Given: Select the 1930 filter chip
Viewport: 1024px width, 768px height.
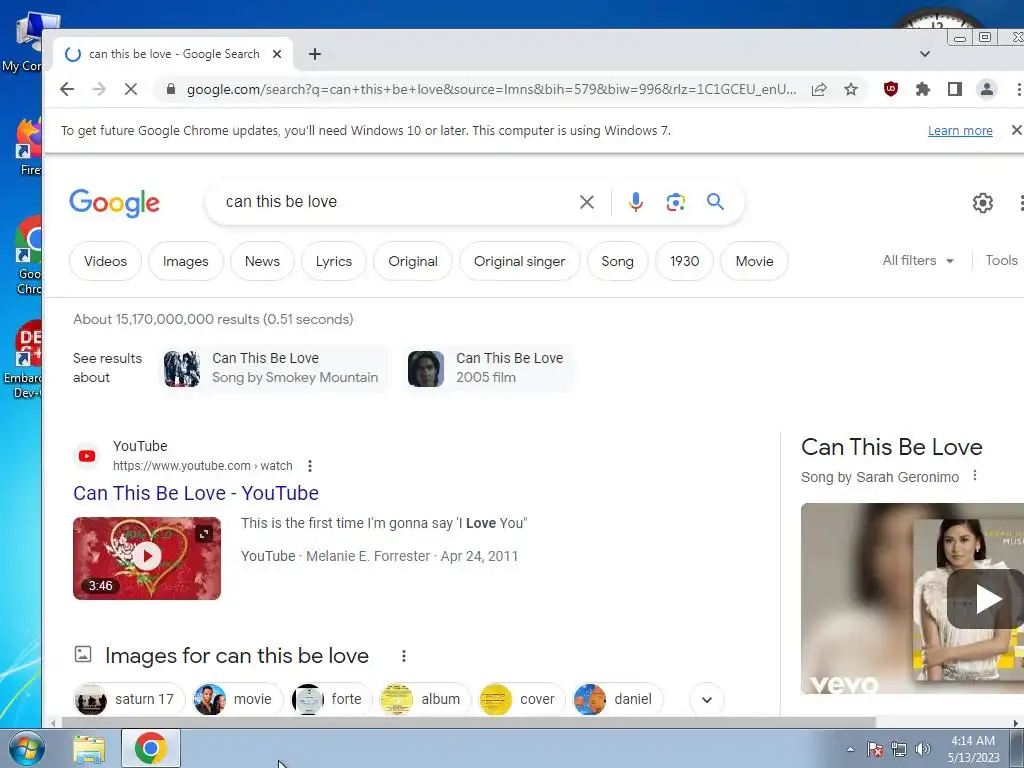Looking at the screenshot, I should pos(684,261).
